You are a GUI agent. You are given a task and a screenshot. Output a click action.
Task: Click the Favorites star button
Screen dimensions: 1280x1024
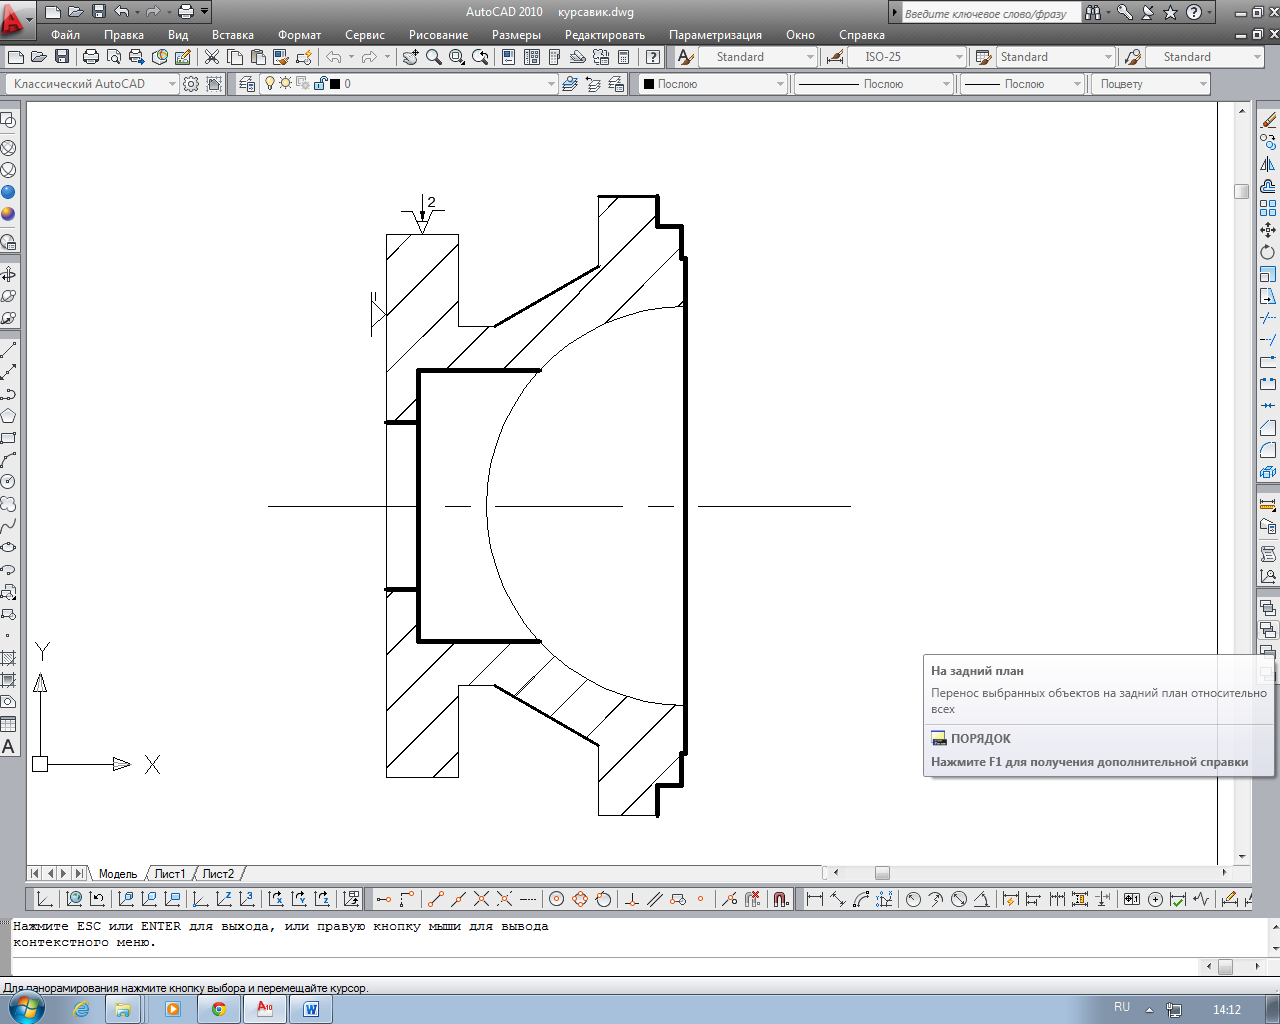(x=1171, y=13)
